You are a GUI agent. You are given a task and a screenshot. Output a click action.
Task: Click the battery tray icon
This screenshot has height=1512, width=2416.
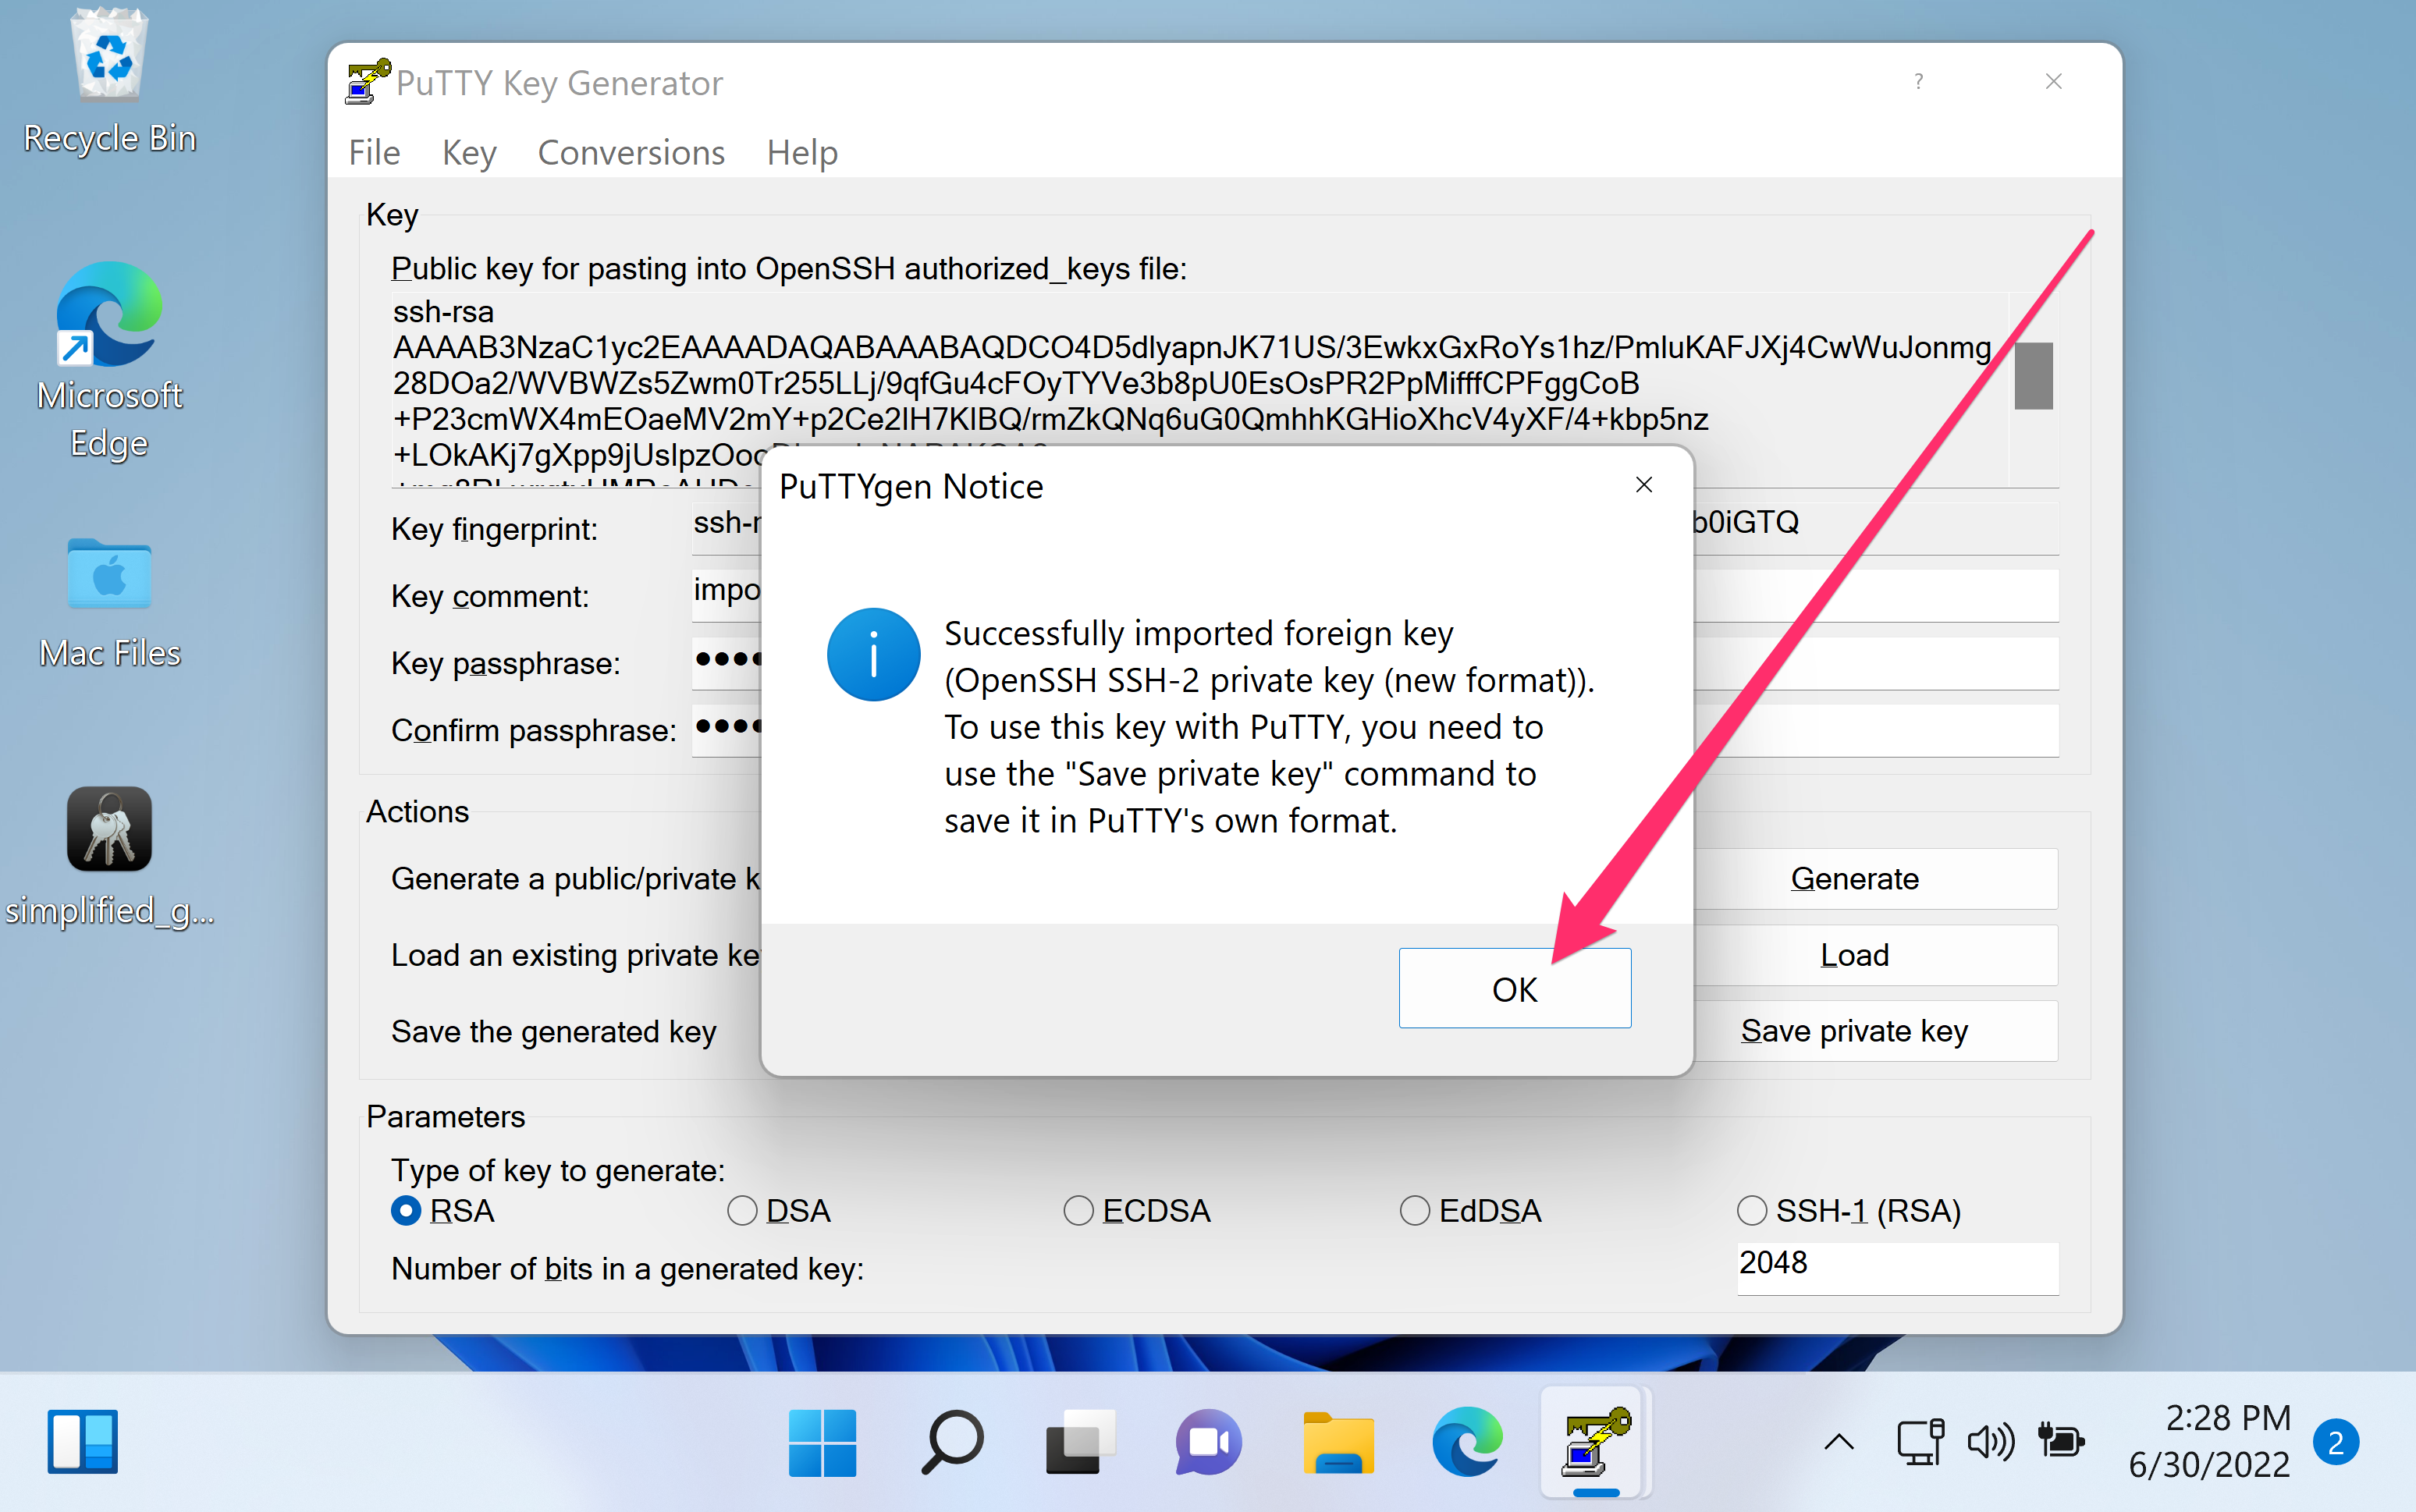coord(2060,1442)
